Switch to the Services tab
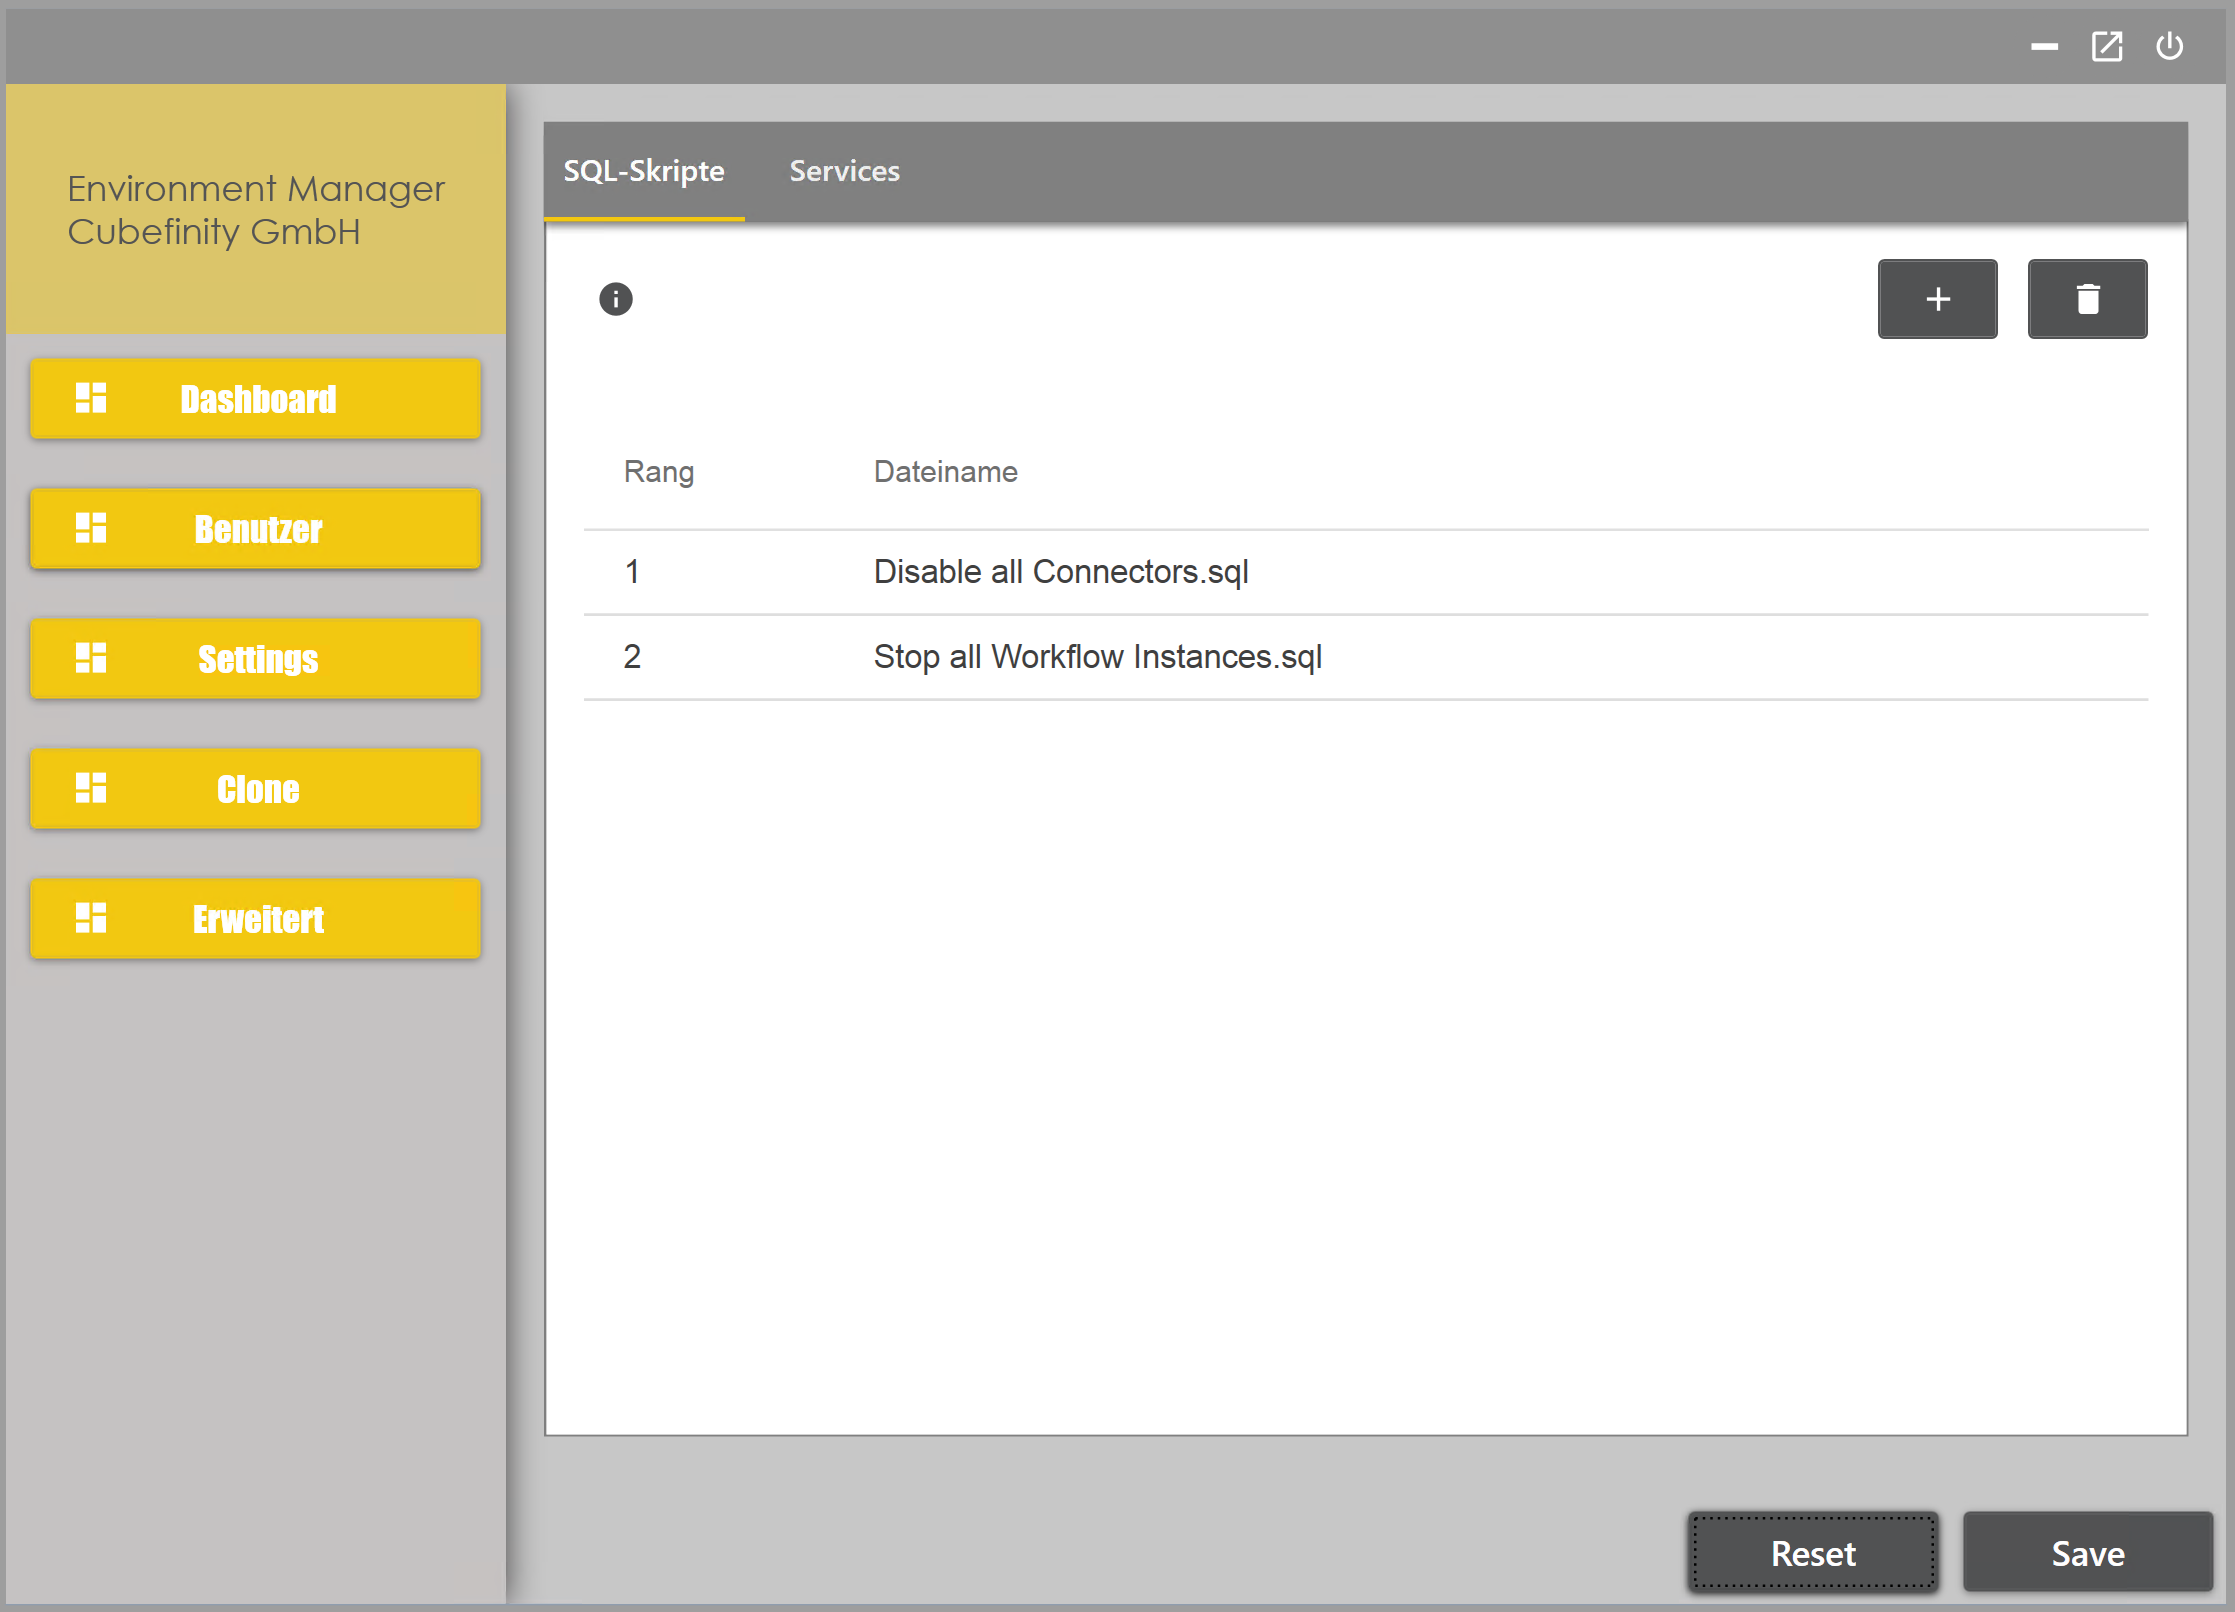Image resolution: width=2235 pixels, height=1612 pixels. pyautogui.click(x=844, y=171)
